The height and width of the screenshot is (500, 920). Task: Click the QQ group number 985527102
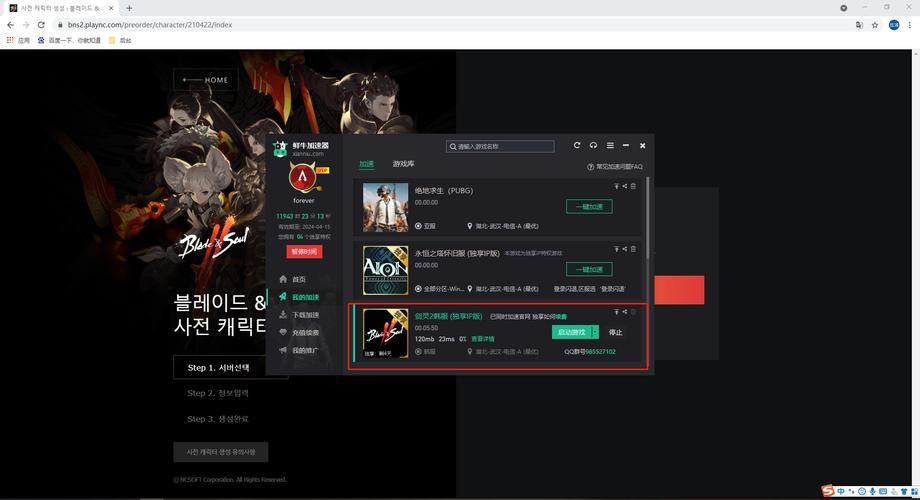pos(600,352)
